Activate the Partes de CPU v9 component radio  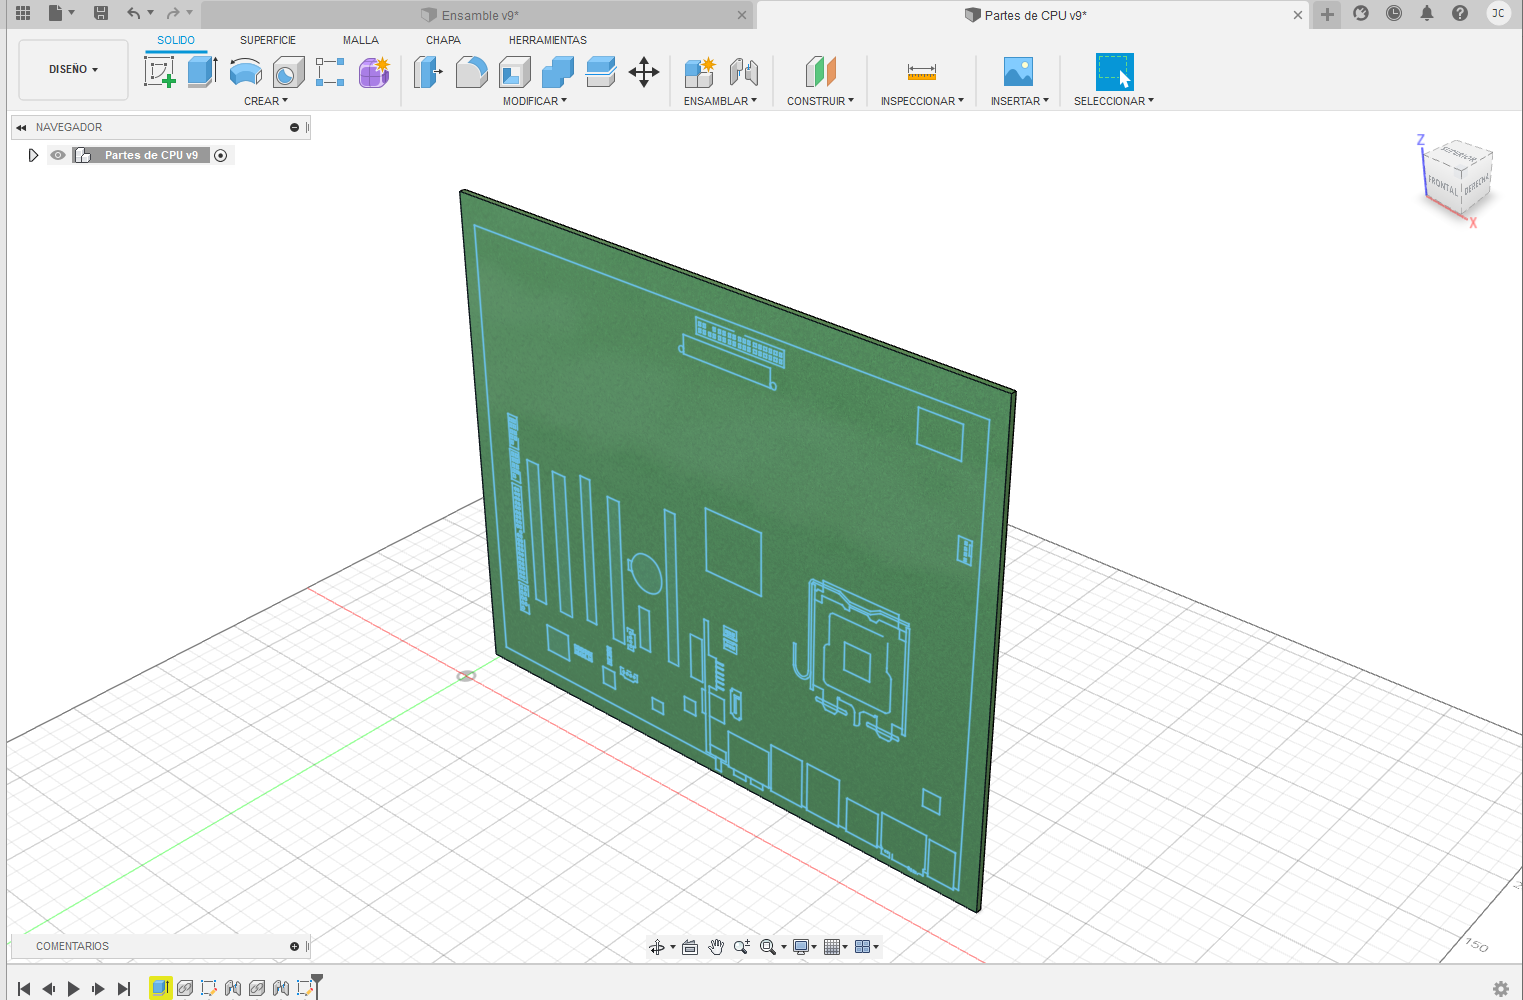[x=221, y=155]
